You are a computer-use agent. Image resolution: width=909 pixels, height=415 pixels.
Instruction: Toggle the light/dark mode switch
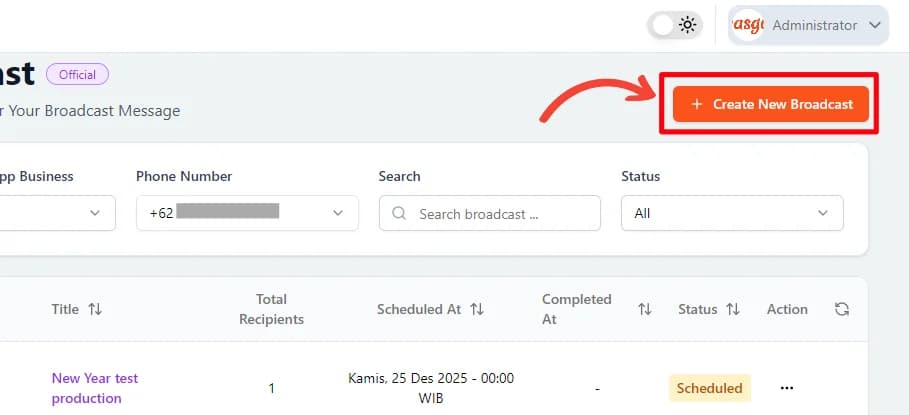click(x=675, y=26)
